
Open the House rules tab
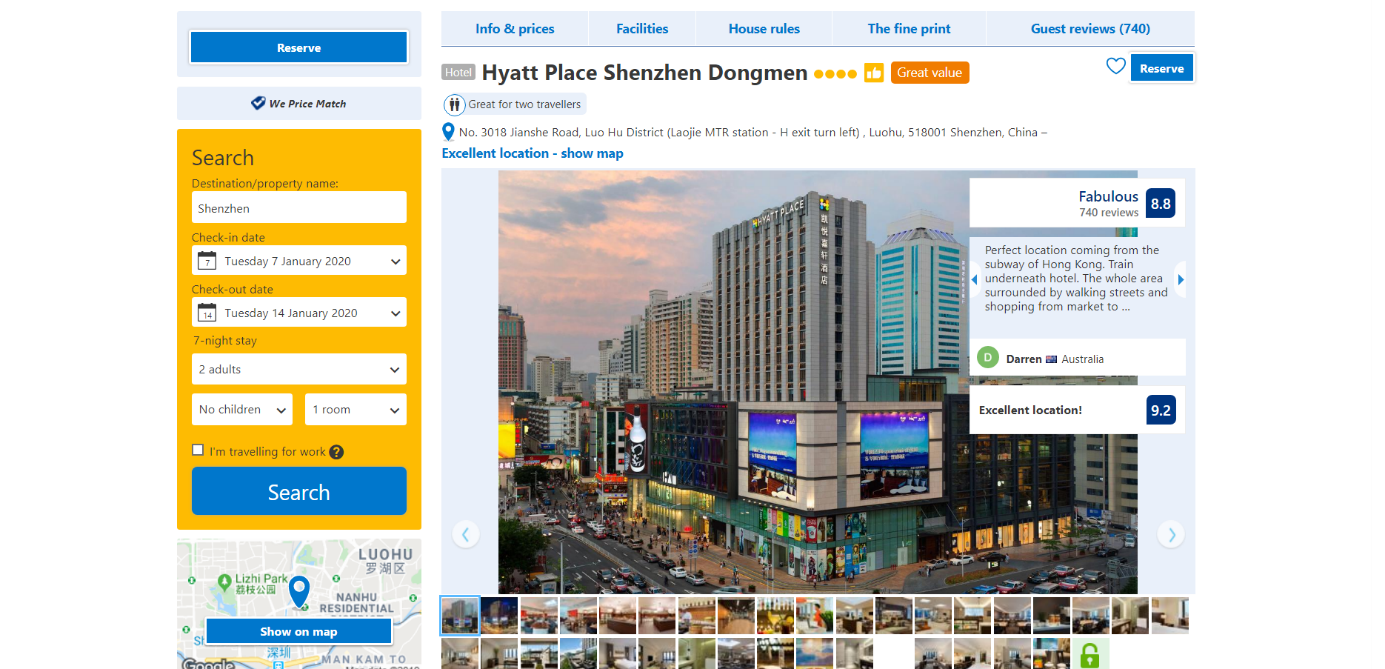pyautogui.click(x=764, y=29)
